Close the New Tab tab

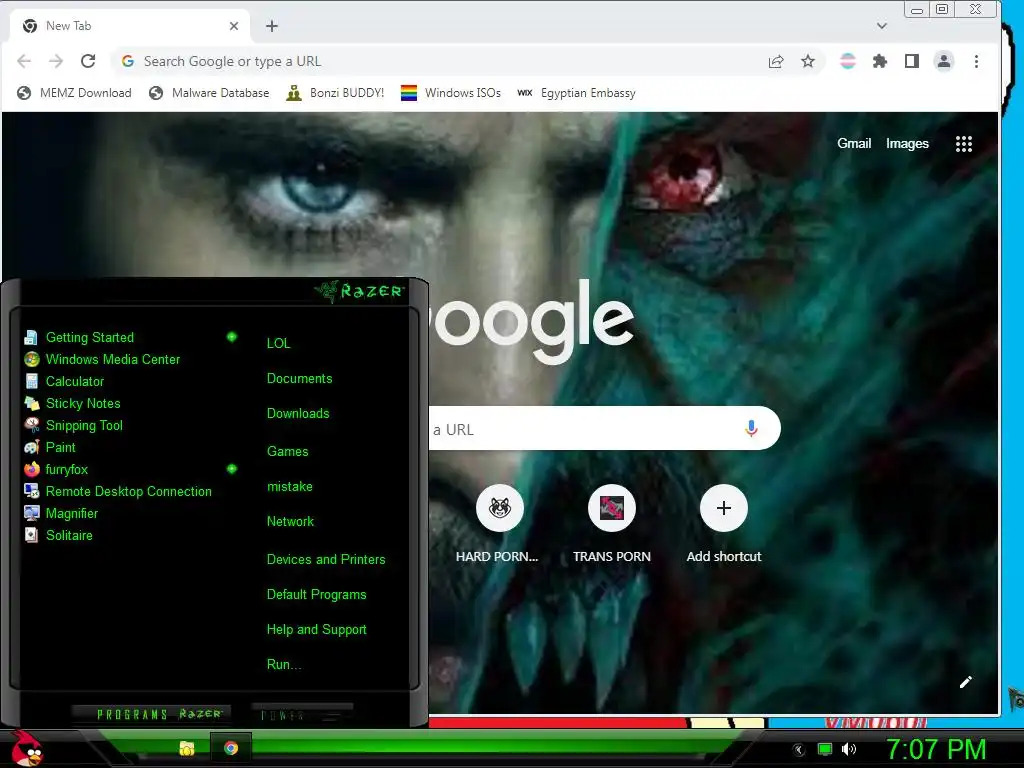234,26
